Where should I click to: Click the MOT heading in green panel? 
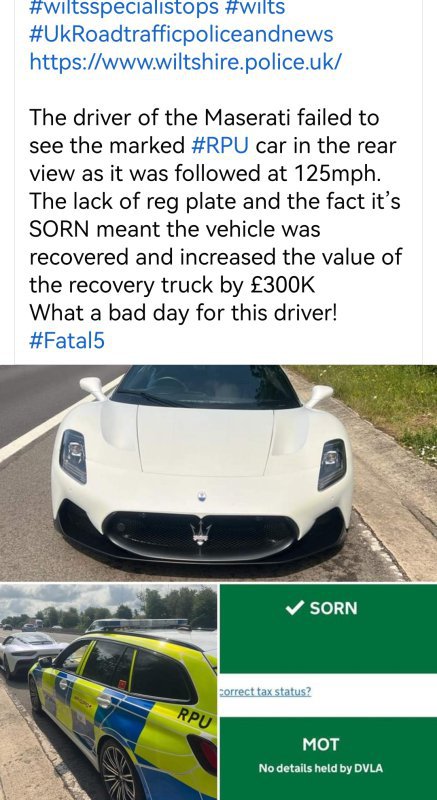click(x=320, y=744)
